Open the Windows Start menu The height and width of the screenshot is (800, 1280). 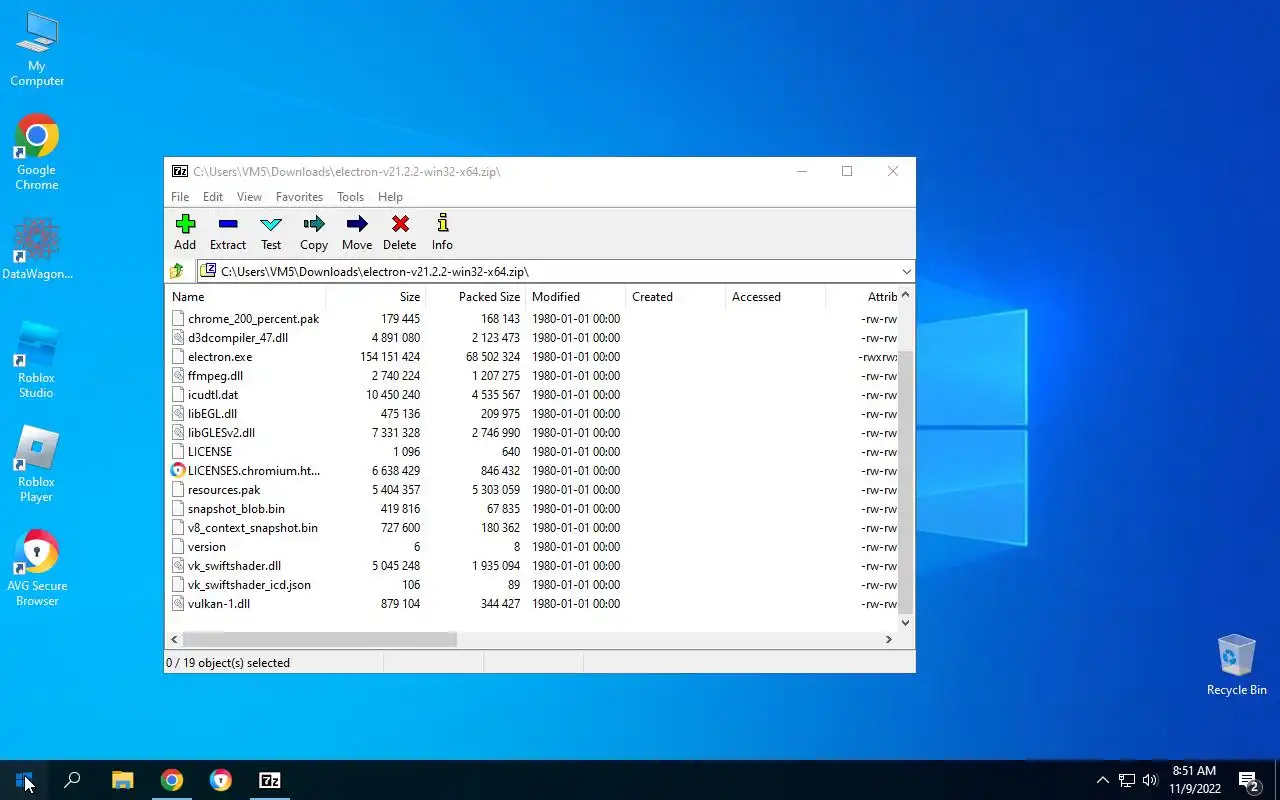coord(24,780)
